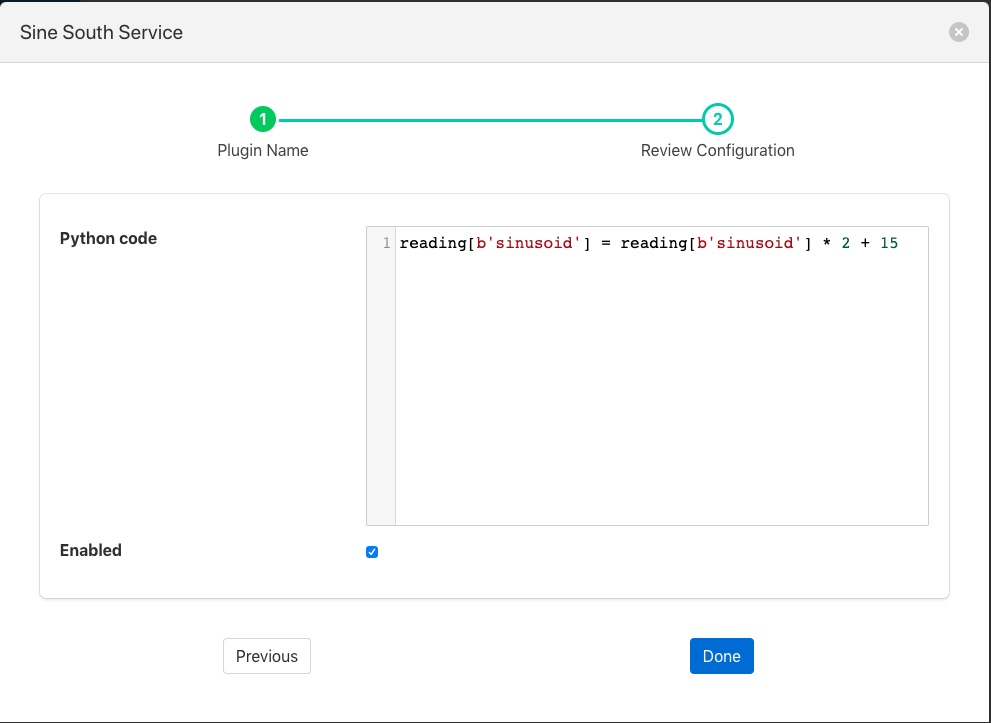The image size is (991, 723).
Task: Go to the Plugin Name step label
Action: [x=263, y=151]
